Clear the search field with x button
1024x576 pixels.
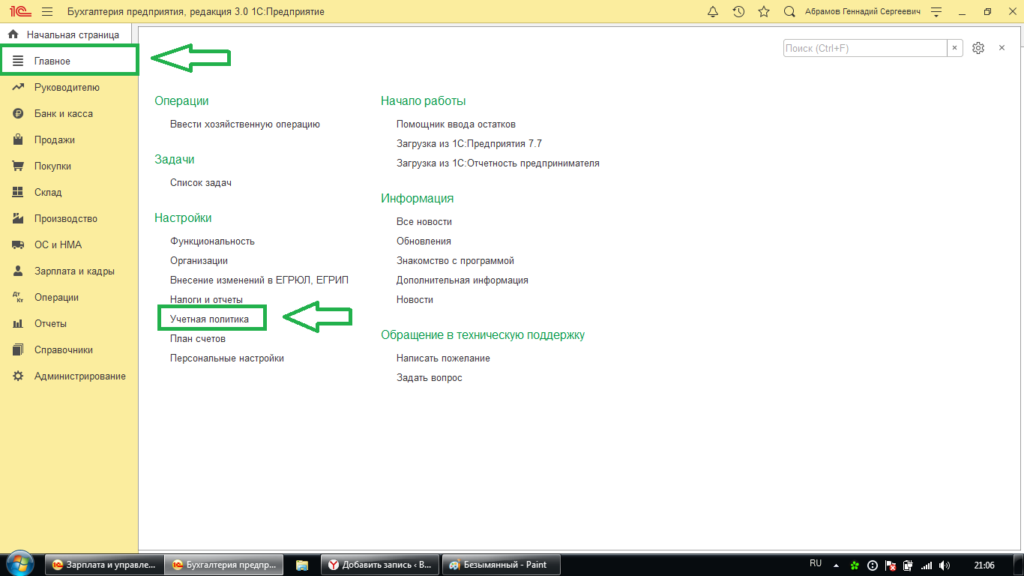[955, 48]
